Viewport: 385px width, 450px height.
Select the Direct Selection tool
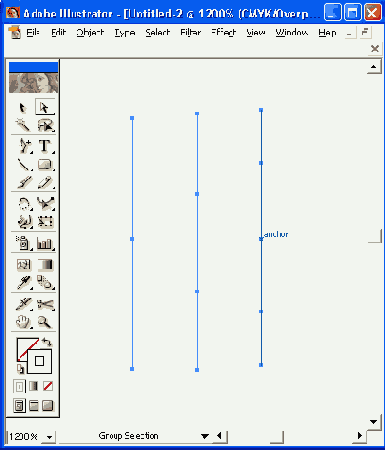click(x=45, y=107)
